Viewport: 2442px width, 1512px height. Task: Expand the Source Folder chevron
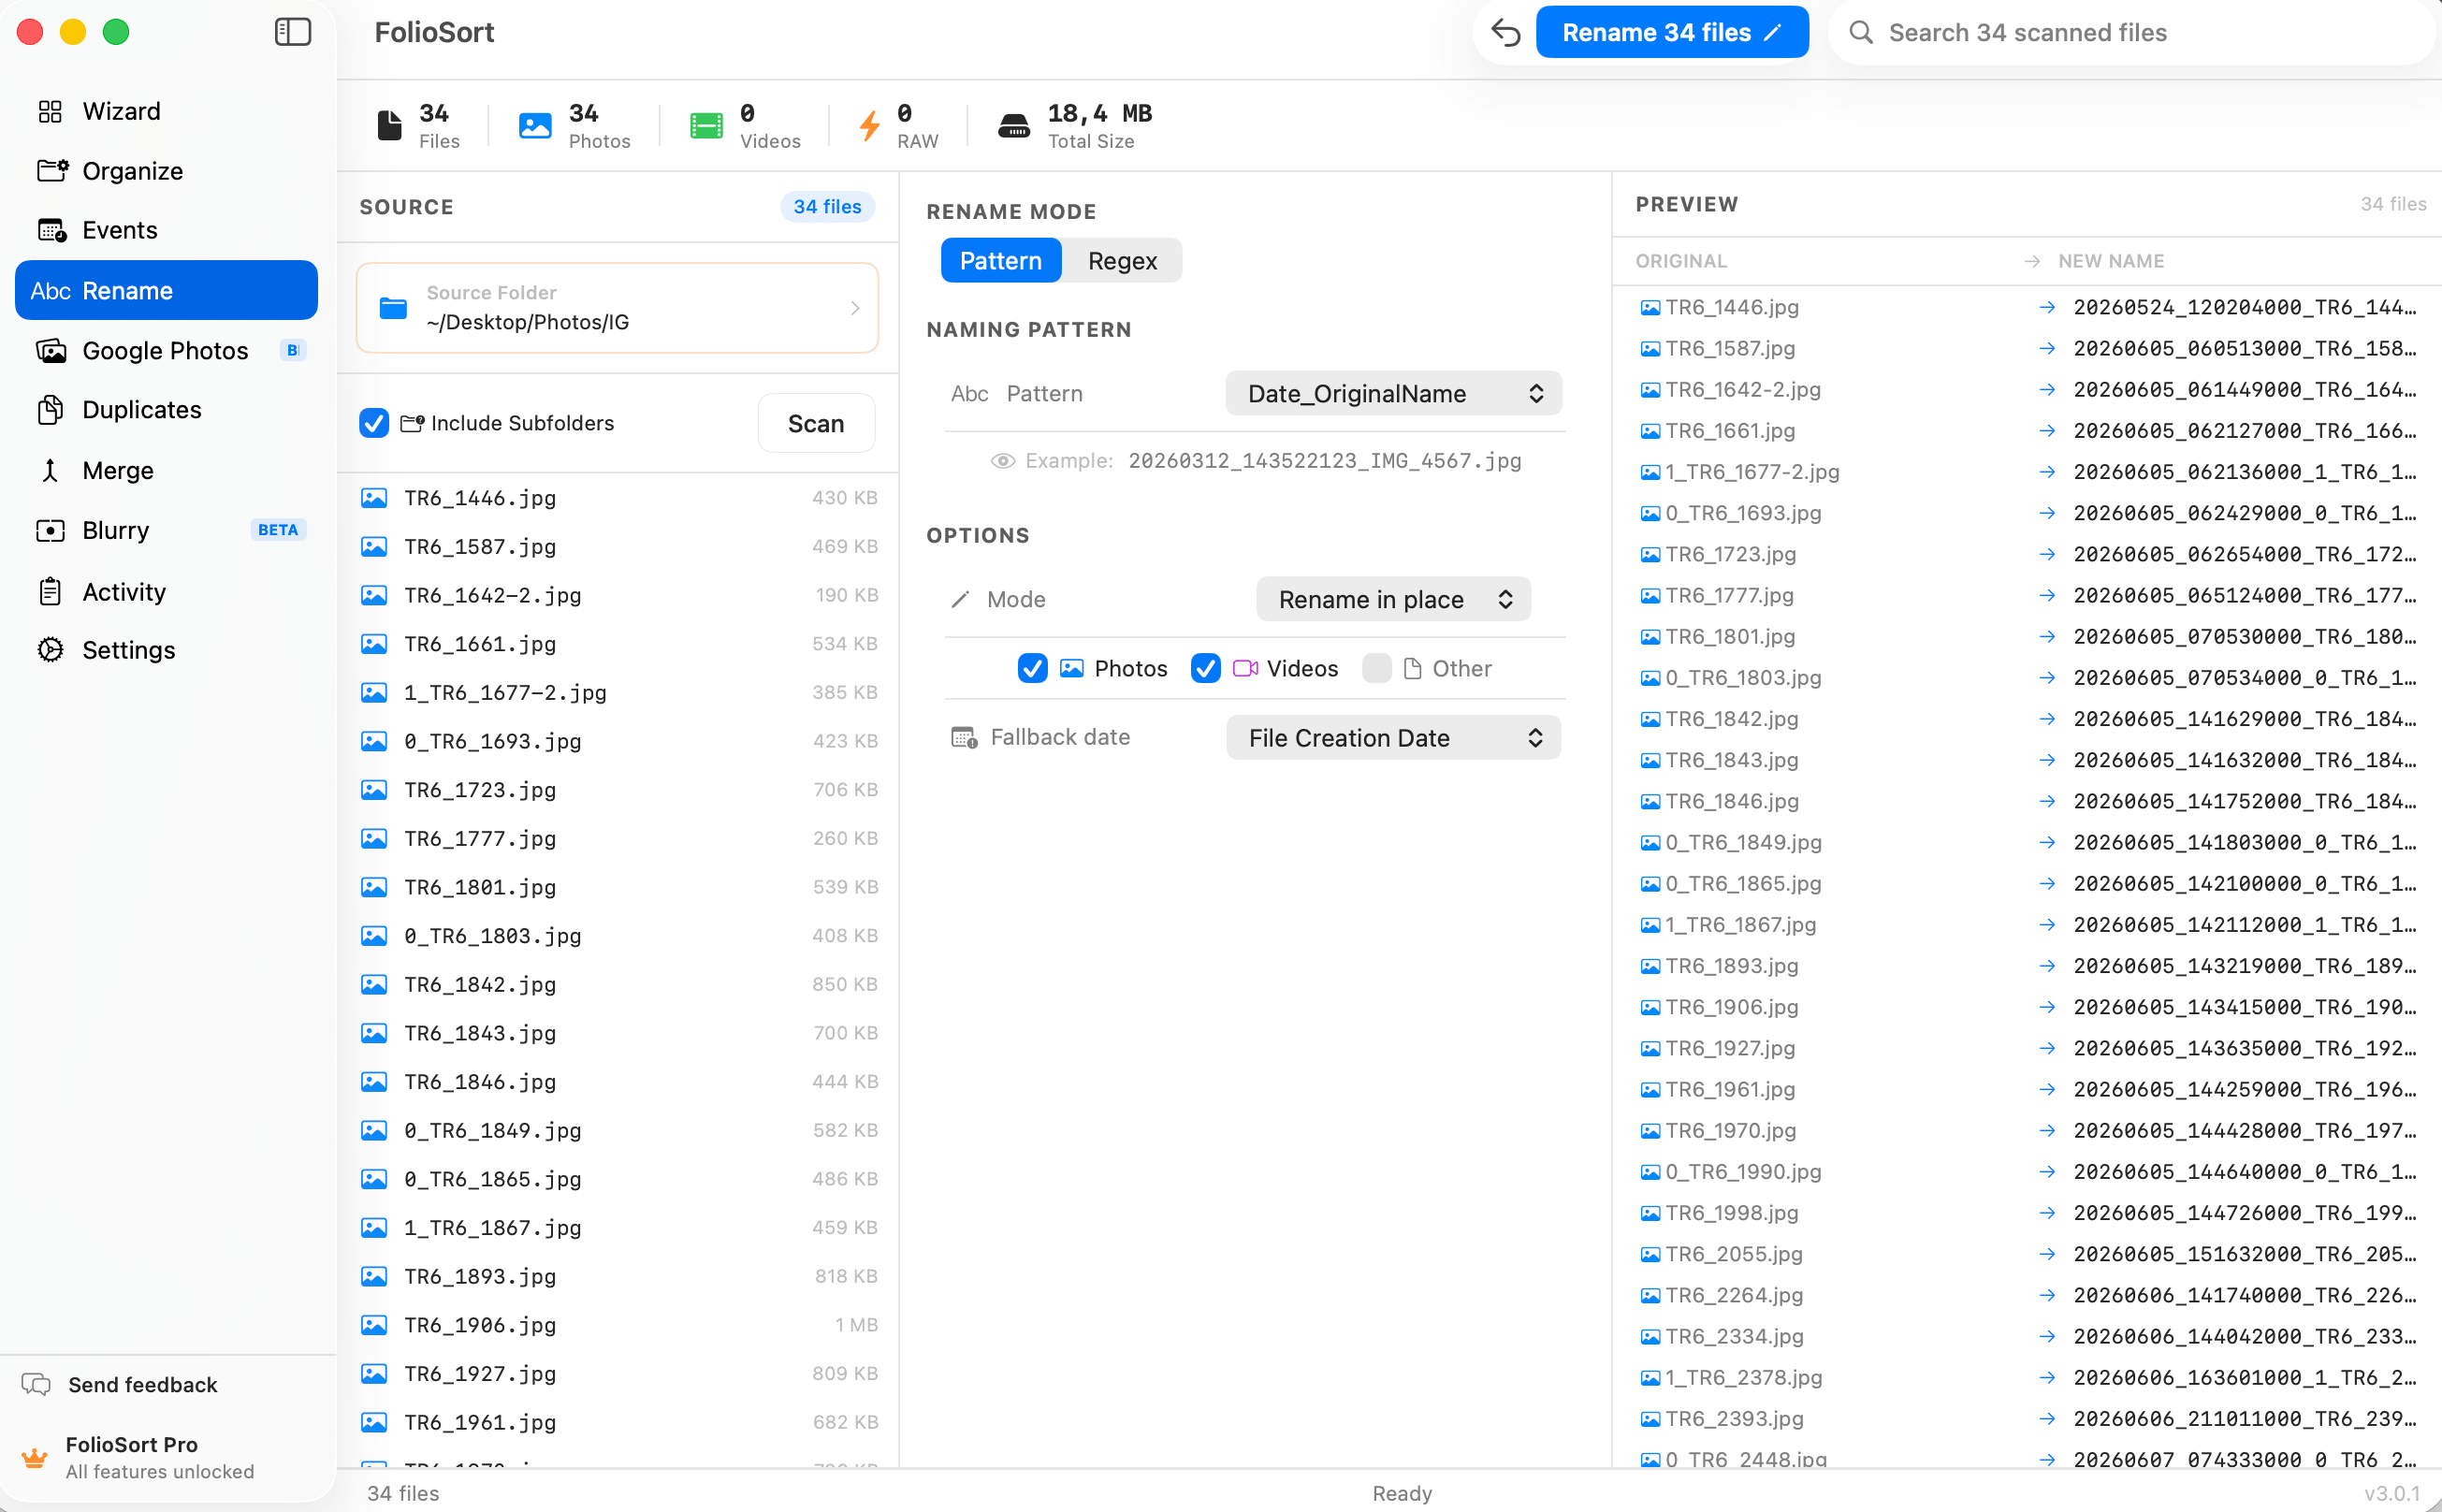(x=855, y=308)
